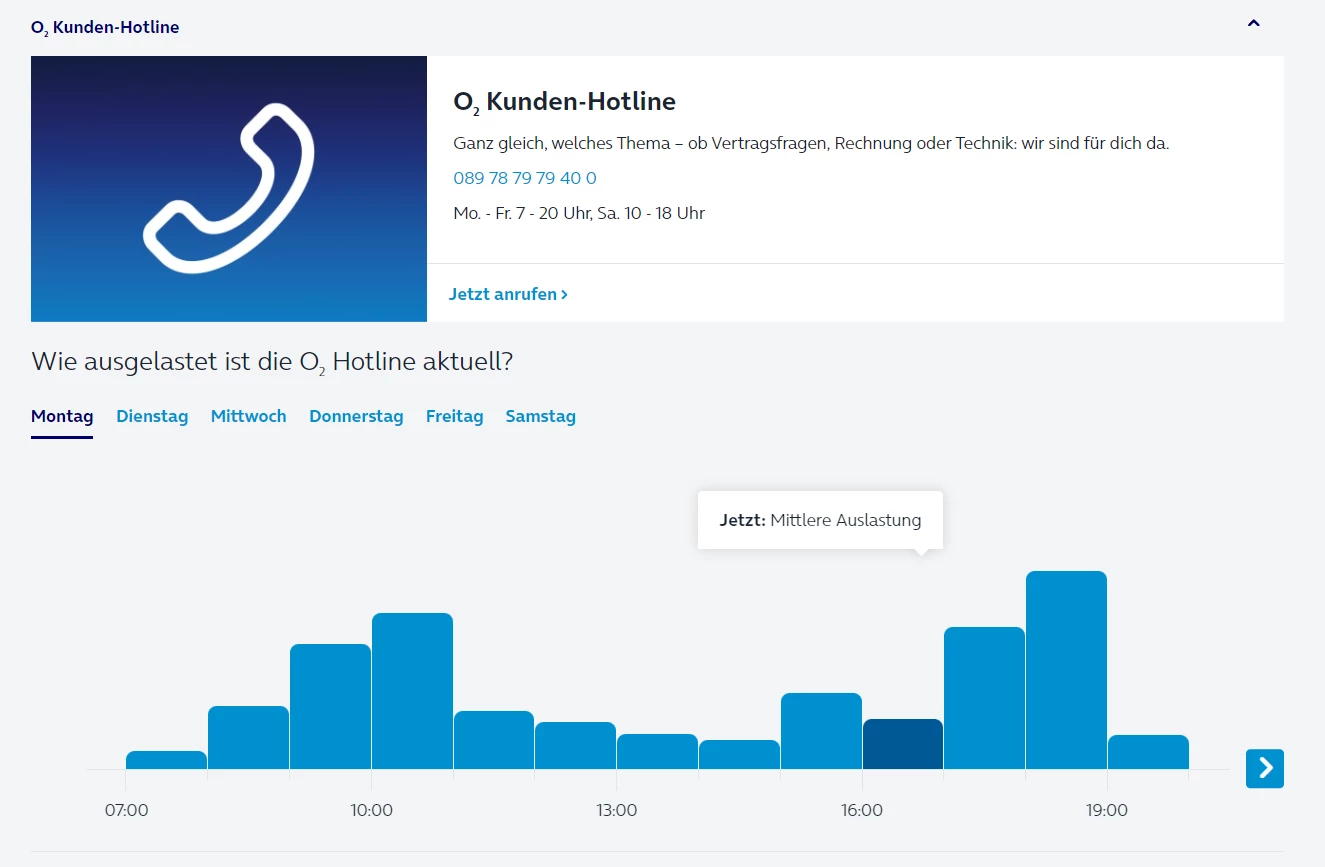Click the 13:00 axis label
This screenshot has height=867, width=1325.
617,810
